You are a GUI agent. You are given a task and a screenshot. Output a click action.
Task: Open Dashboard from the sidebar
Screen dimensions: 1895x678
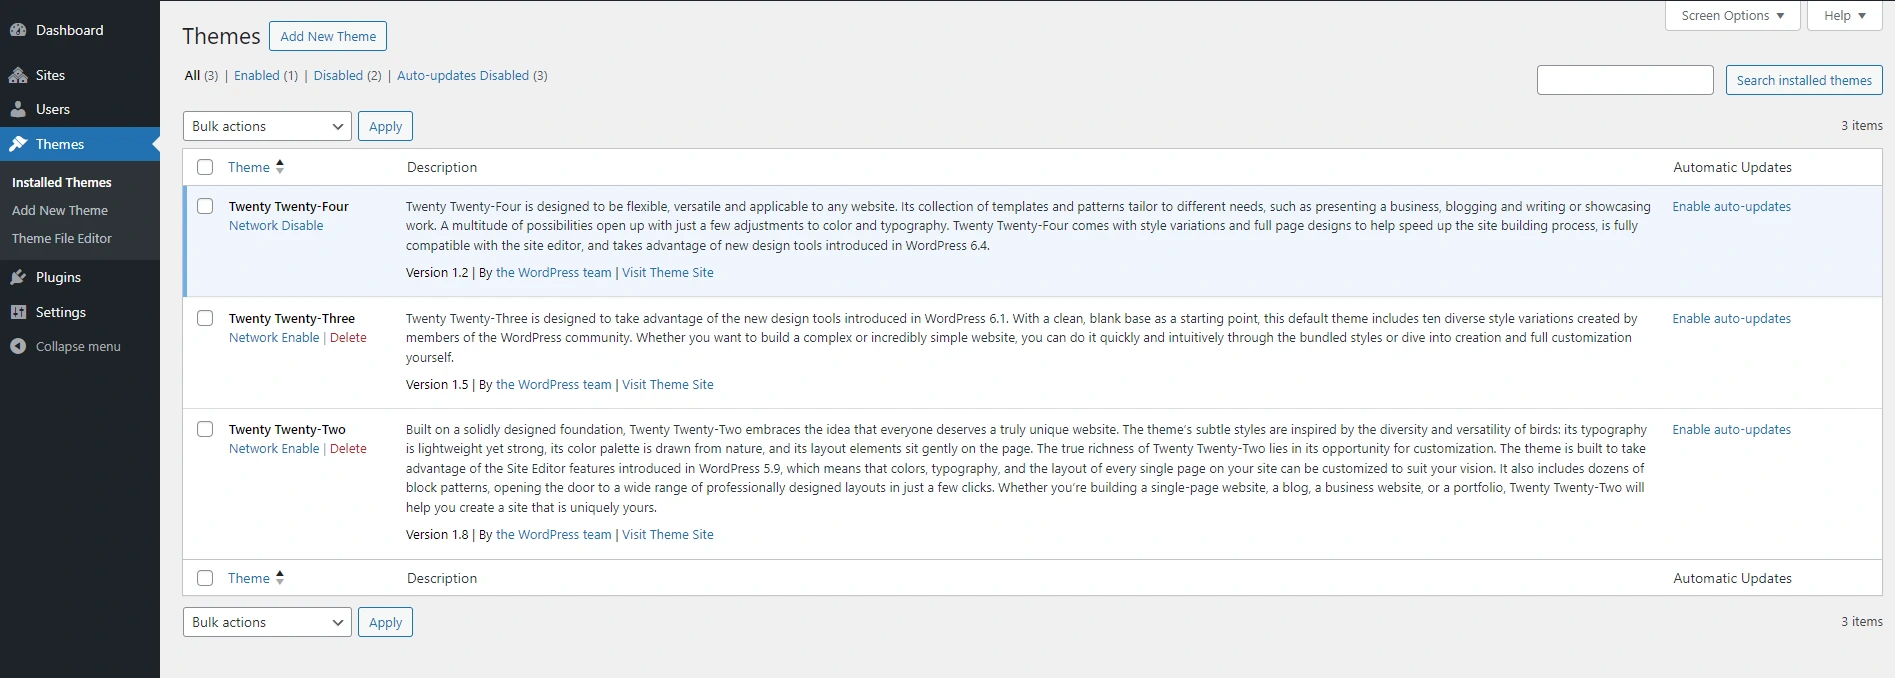pyautogui.click(x=69, y=30)
